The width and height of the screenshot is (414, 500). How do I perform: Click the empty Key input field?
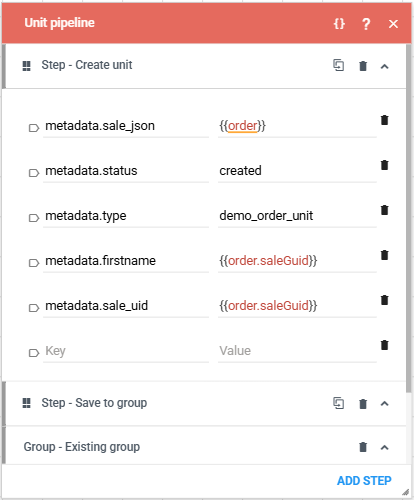point(126,351)
